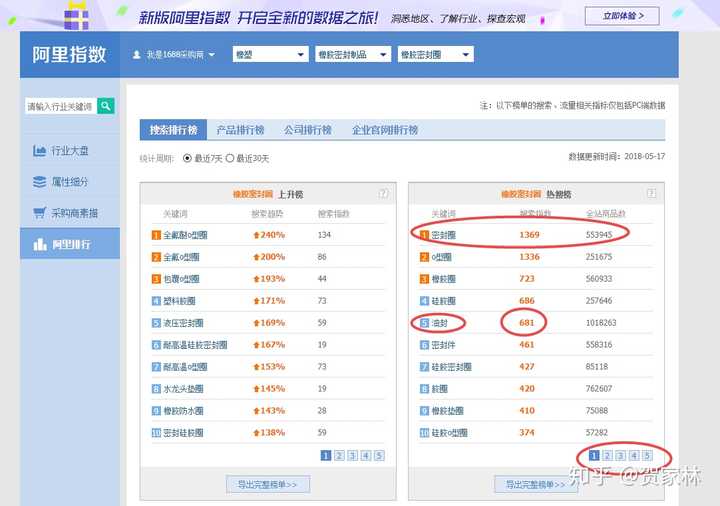Click the green magnifier search icon

[106, 106]
